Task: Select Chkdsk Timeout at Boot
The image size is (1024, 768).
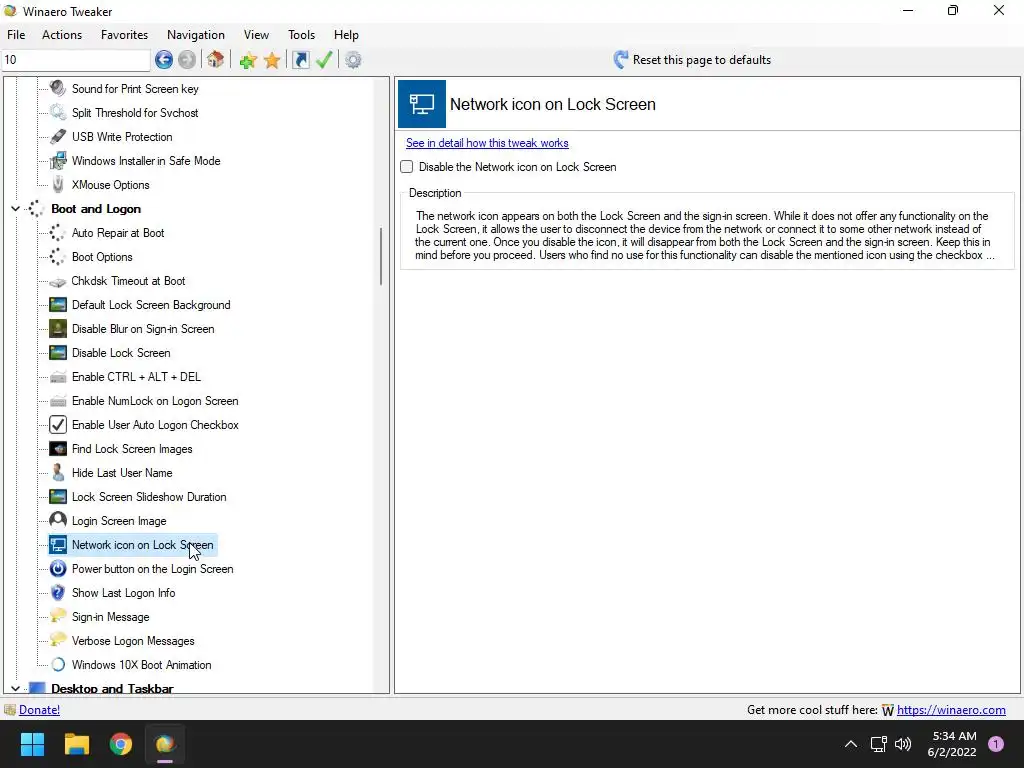Action: coord(129,281)
